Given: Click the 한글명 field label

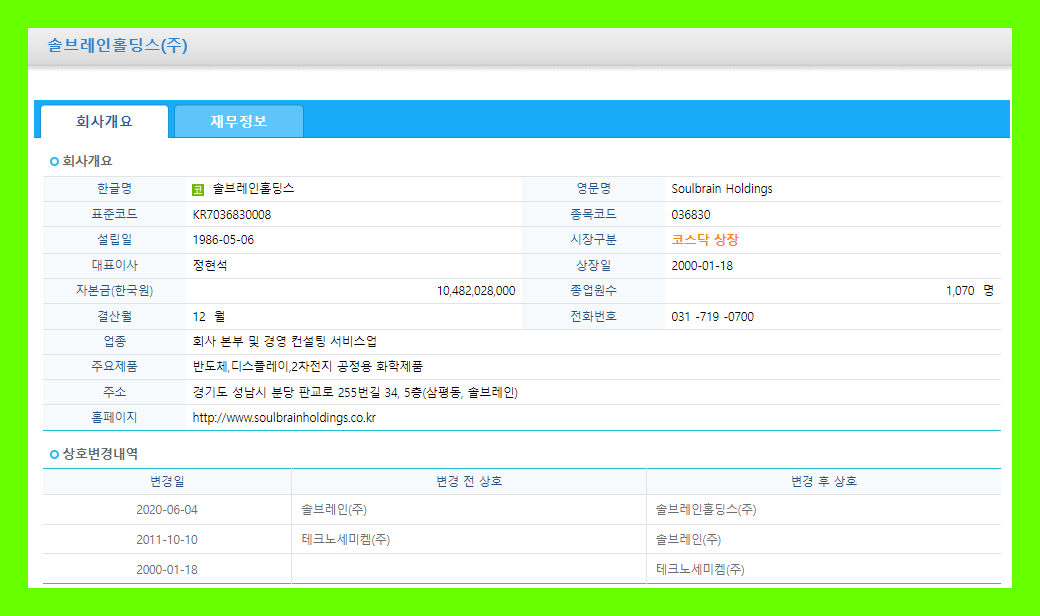Looking at the screenshot, I should [114, 189].
